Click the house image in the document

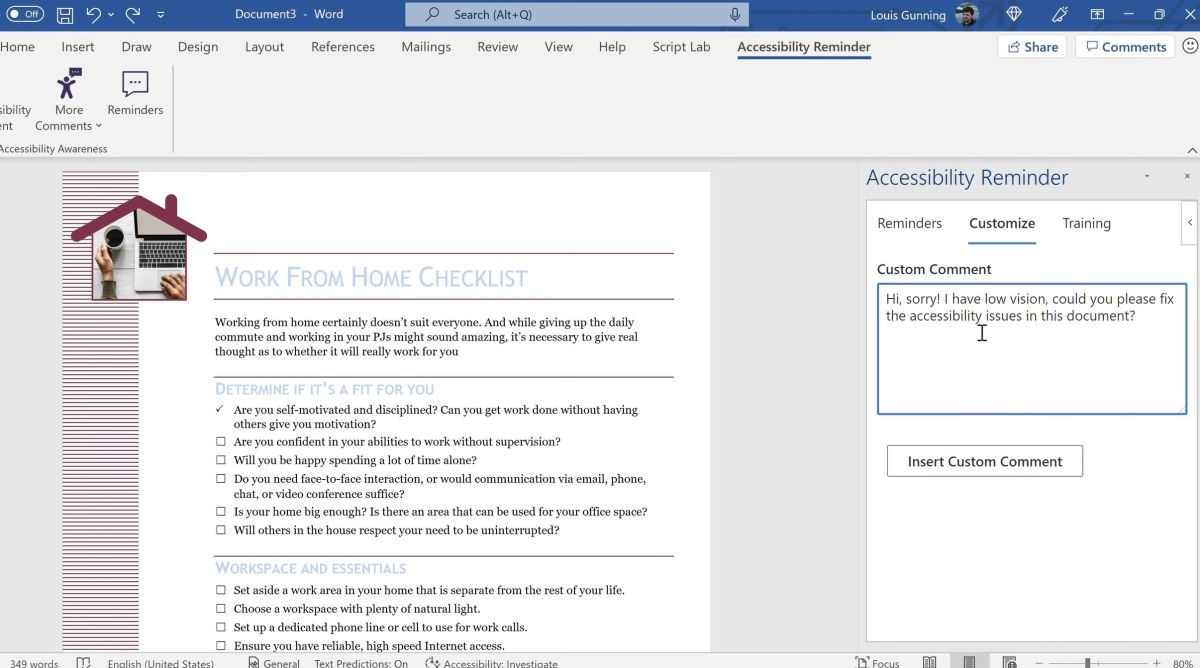click(x=139, y=246)
